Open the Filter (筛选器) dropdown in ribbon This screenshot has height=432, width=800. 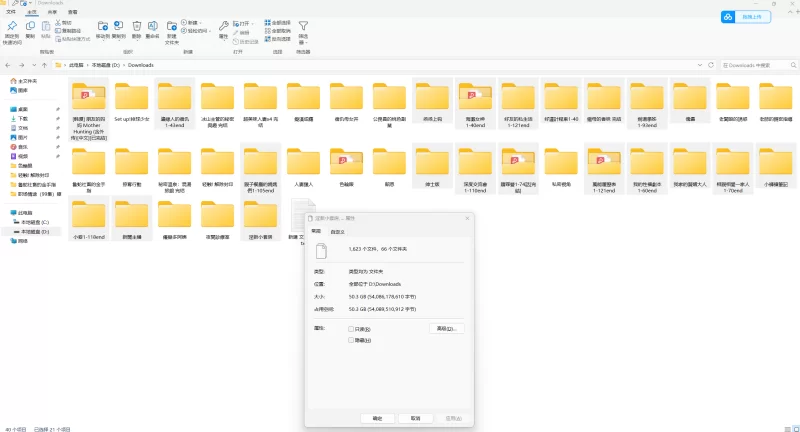click(x=303, y=32)
